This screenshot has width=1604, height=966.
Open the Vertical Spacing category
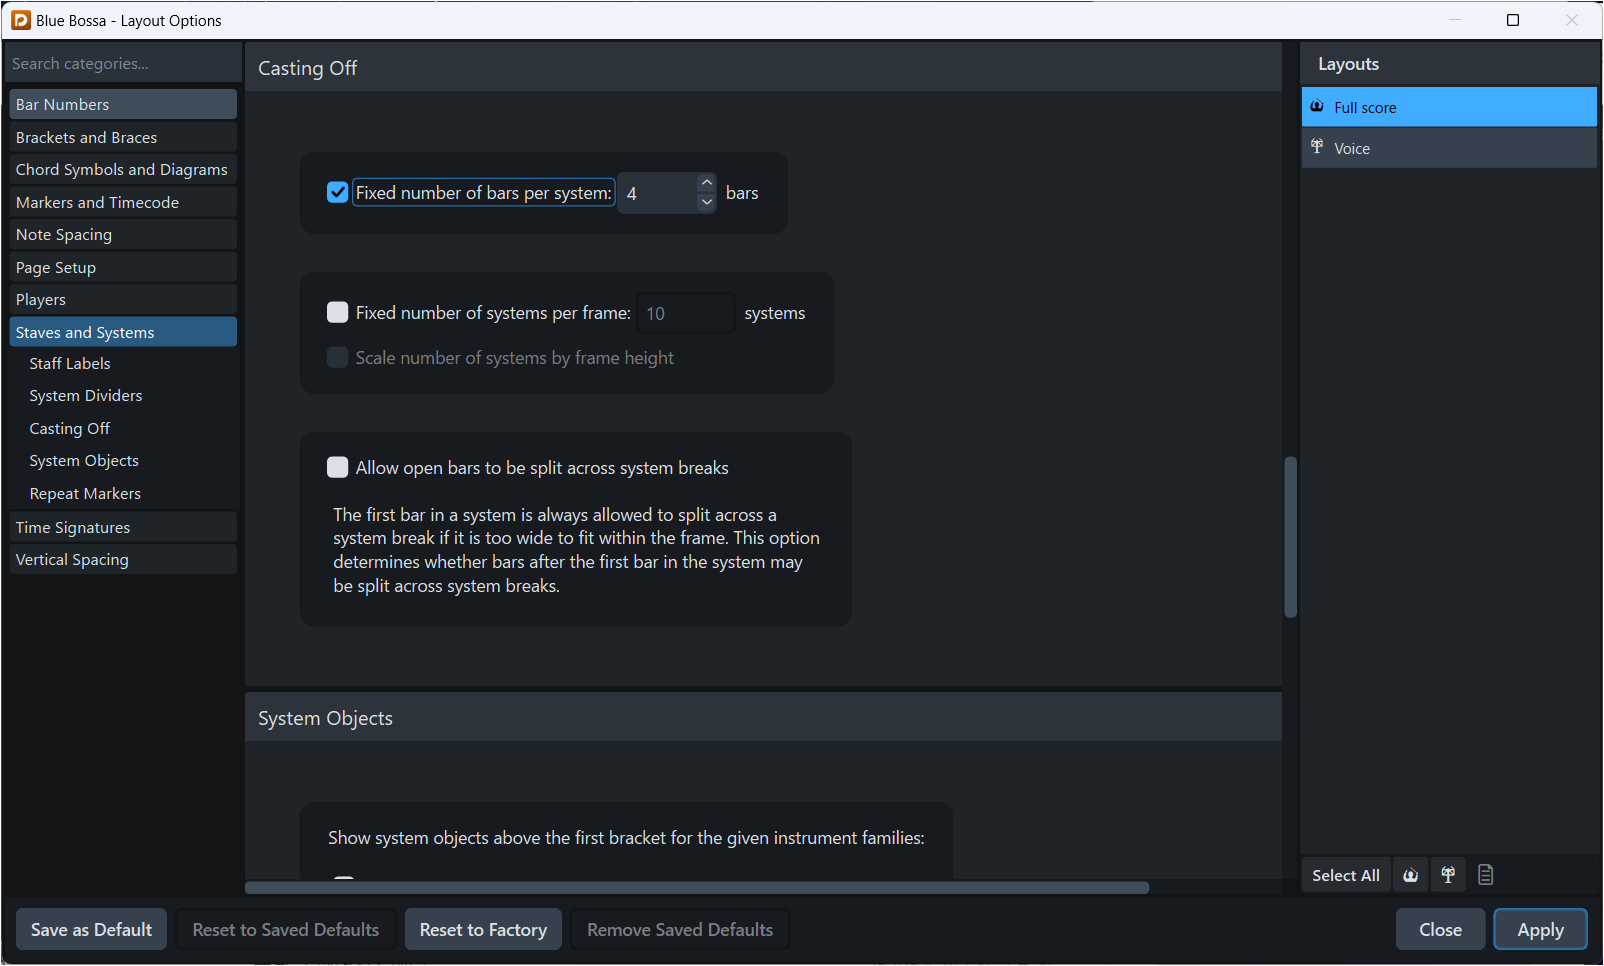pos(123,560)
